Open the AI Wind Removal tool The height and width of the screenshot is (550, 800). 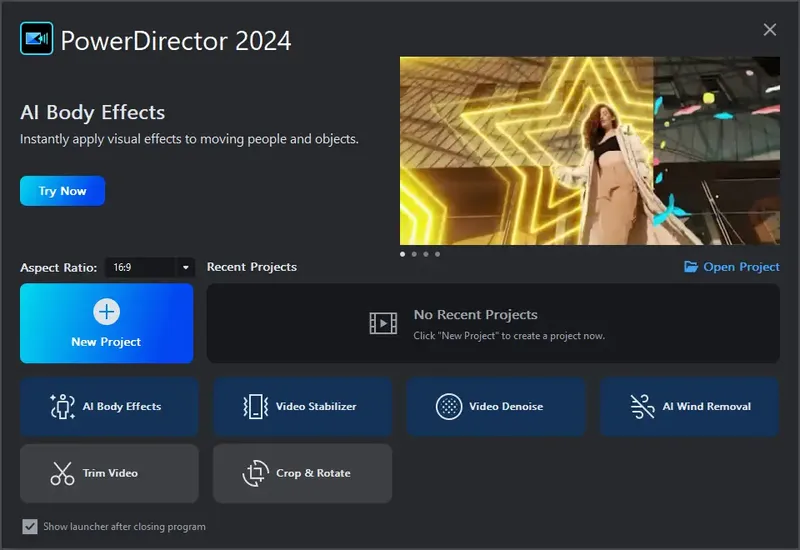coord(689,407)
